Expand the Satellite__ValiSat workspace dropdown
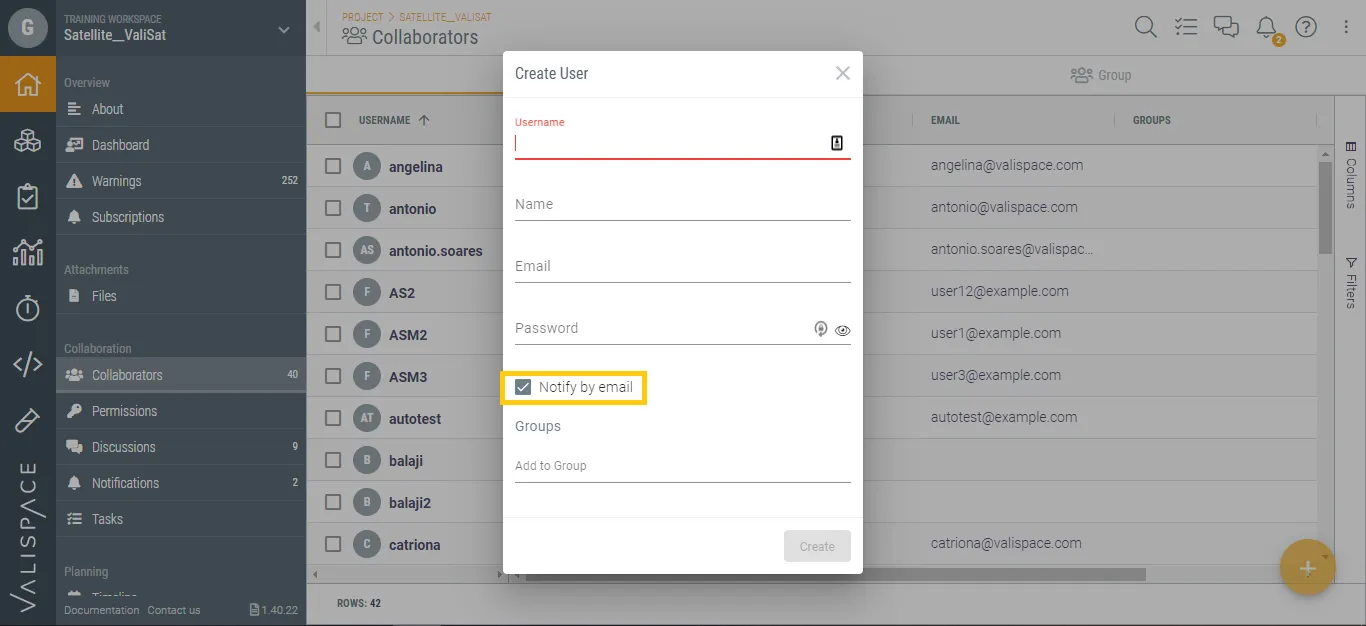The height and width of the screenshot is (626, 1366). (284, 30)
